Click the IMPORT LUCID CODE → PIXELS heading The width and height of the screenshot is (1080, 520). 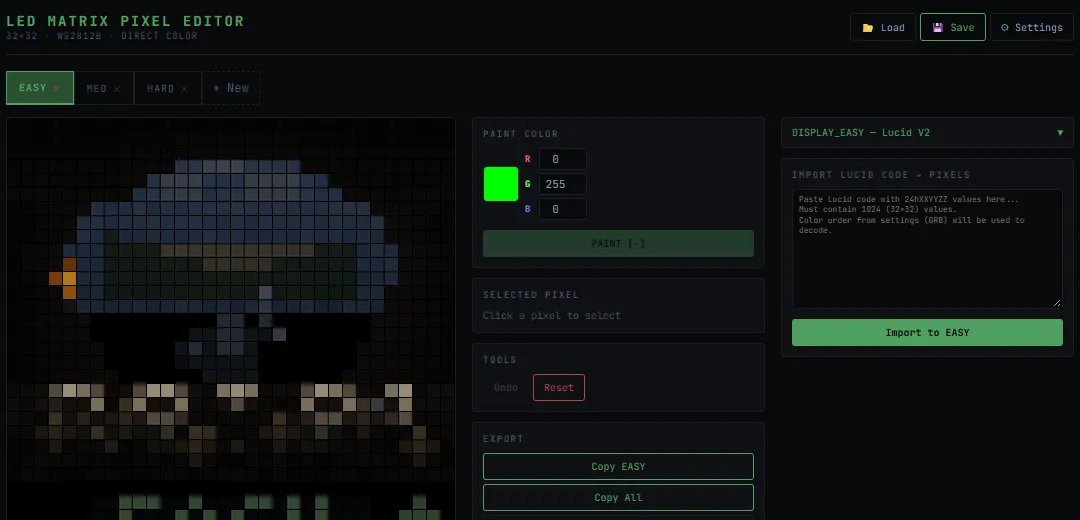881,175
